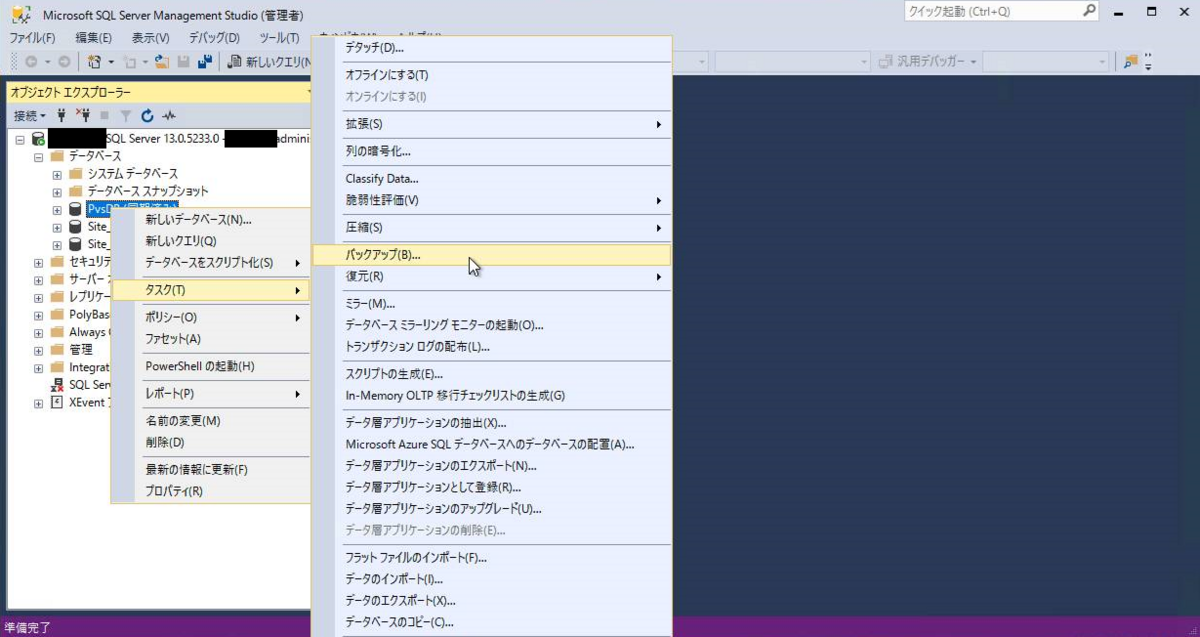Select the タスク(T) context menu entry
Image resolution: width=1200 pixels, height=637 pixels.
tap(210, 290)
